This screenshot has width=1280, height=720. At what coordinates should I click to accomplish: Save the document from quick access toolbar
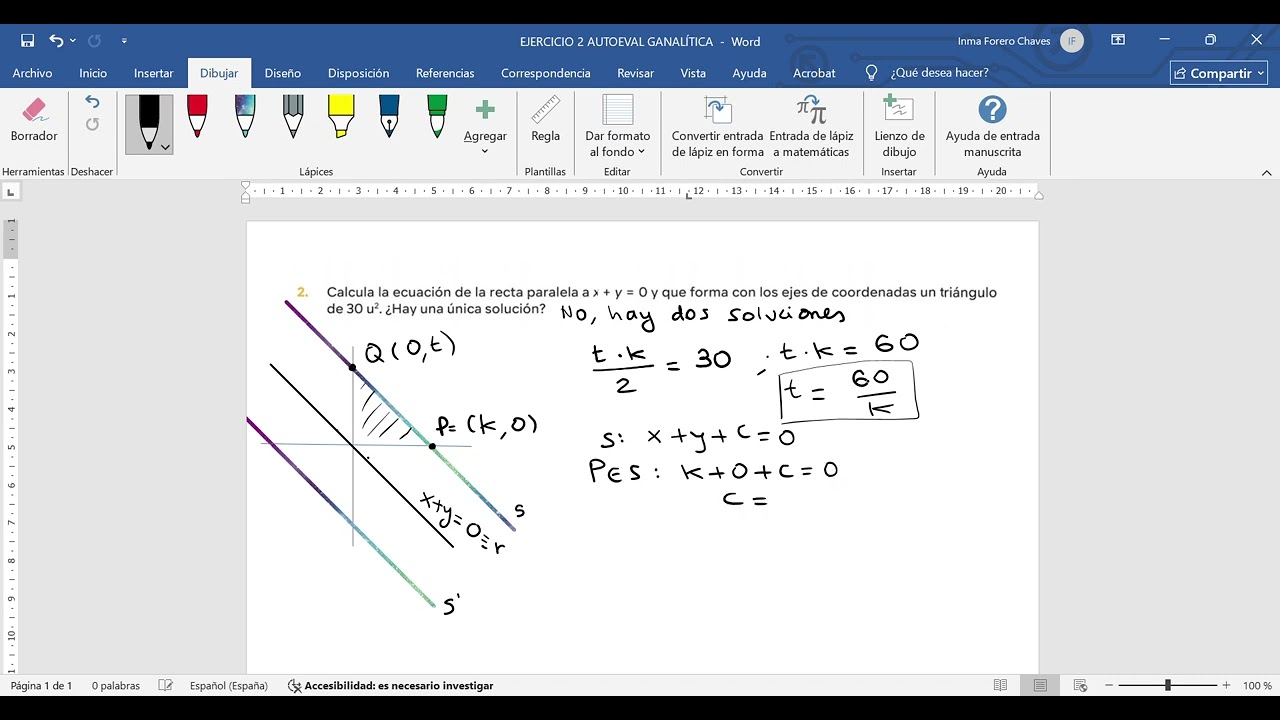click(x=27, y=41)
